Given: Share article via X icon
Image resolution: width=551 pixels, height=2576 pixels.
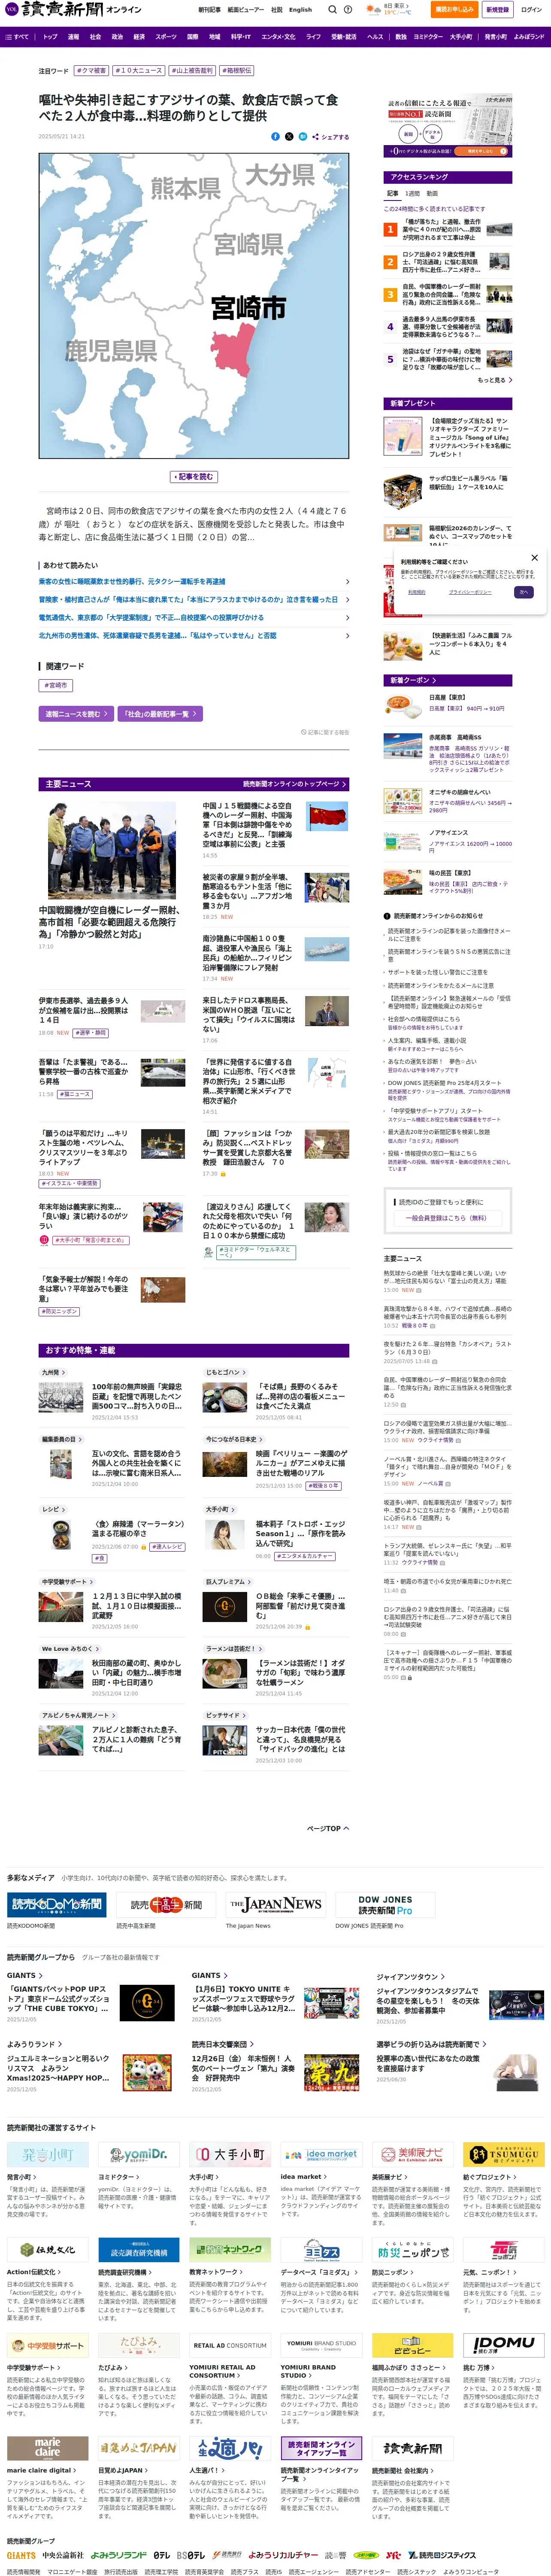Looking at the screenshot, I should tap(289, 136).
